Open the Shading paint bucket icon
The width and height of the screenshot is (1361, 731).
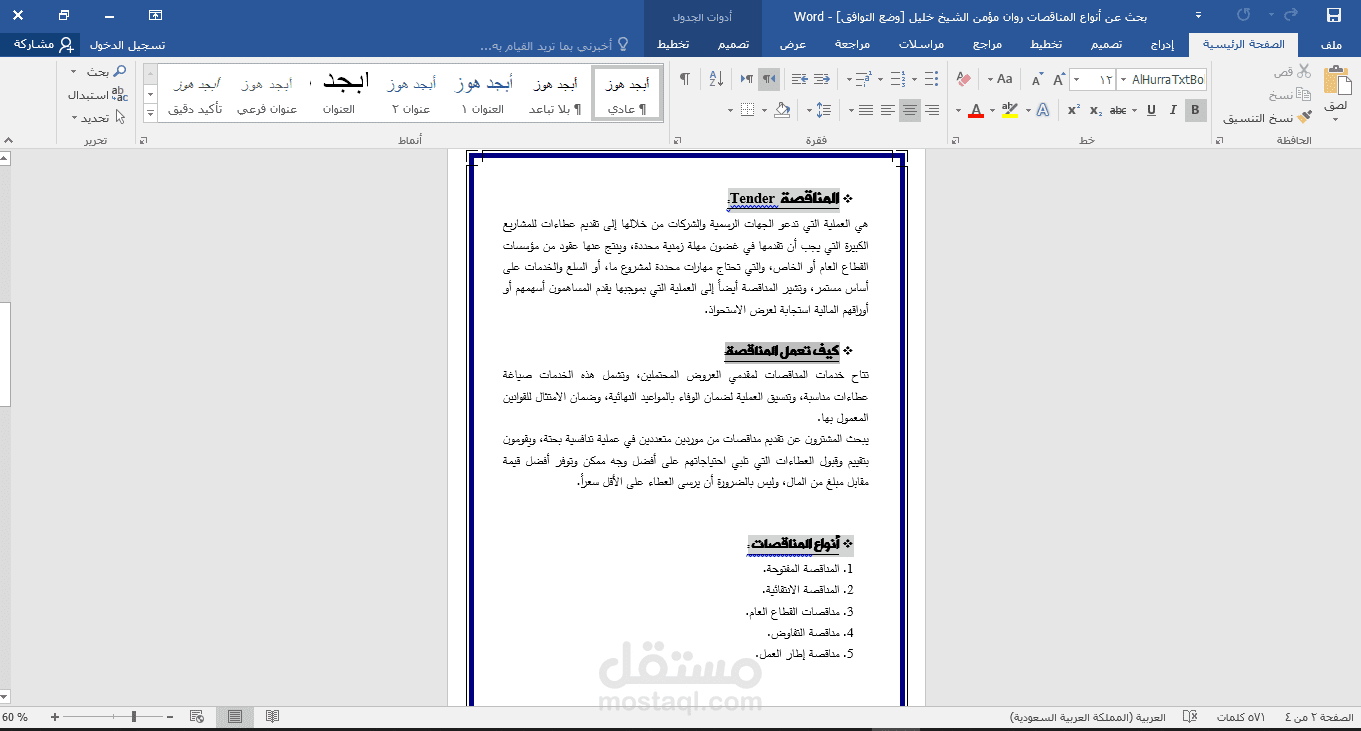tap(783, 110)
